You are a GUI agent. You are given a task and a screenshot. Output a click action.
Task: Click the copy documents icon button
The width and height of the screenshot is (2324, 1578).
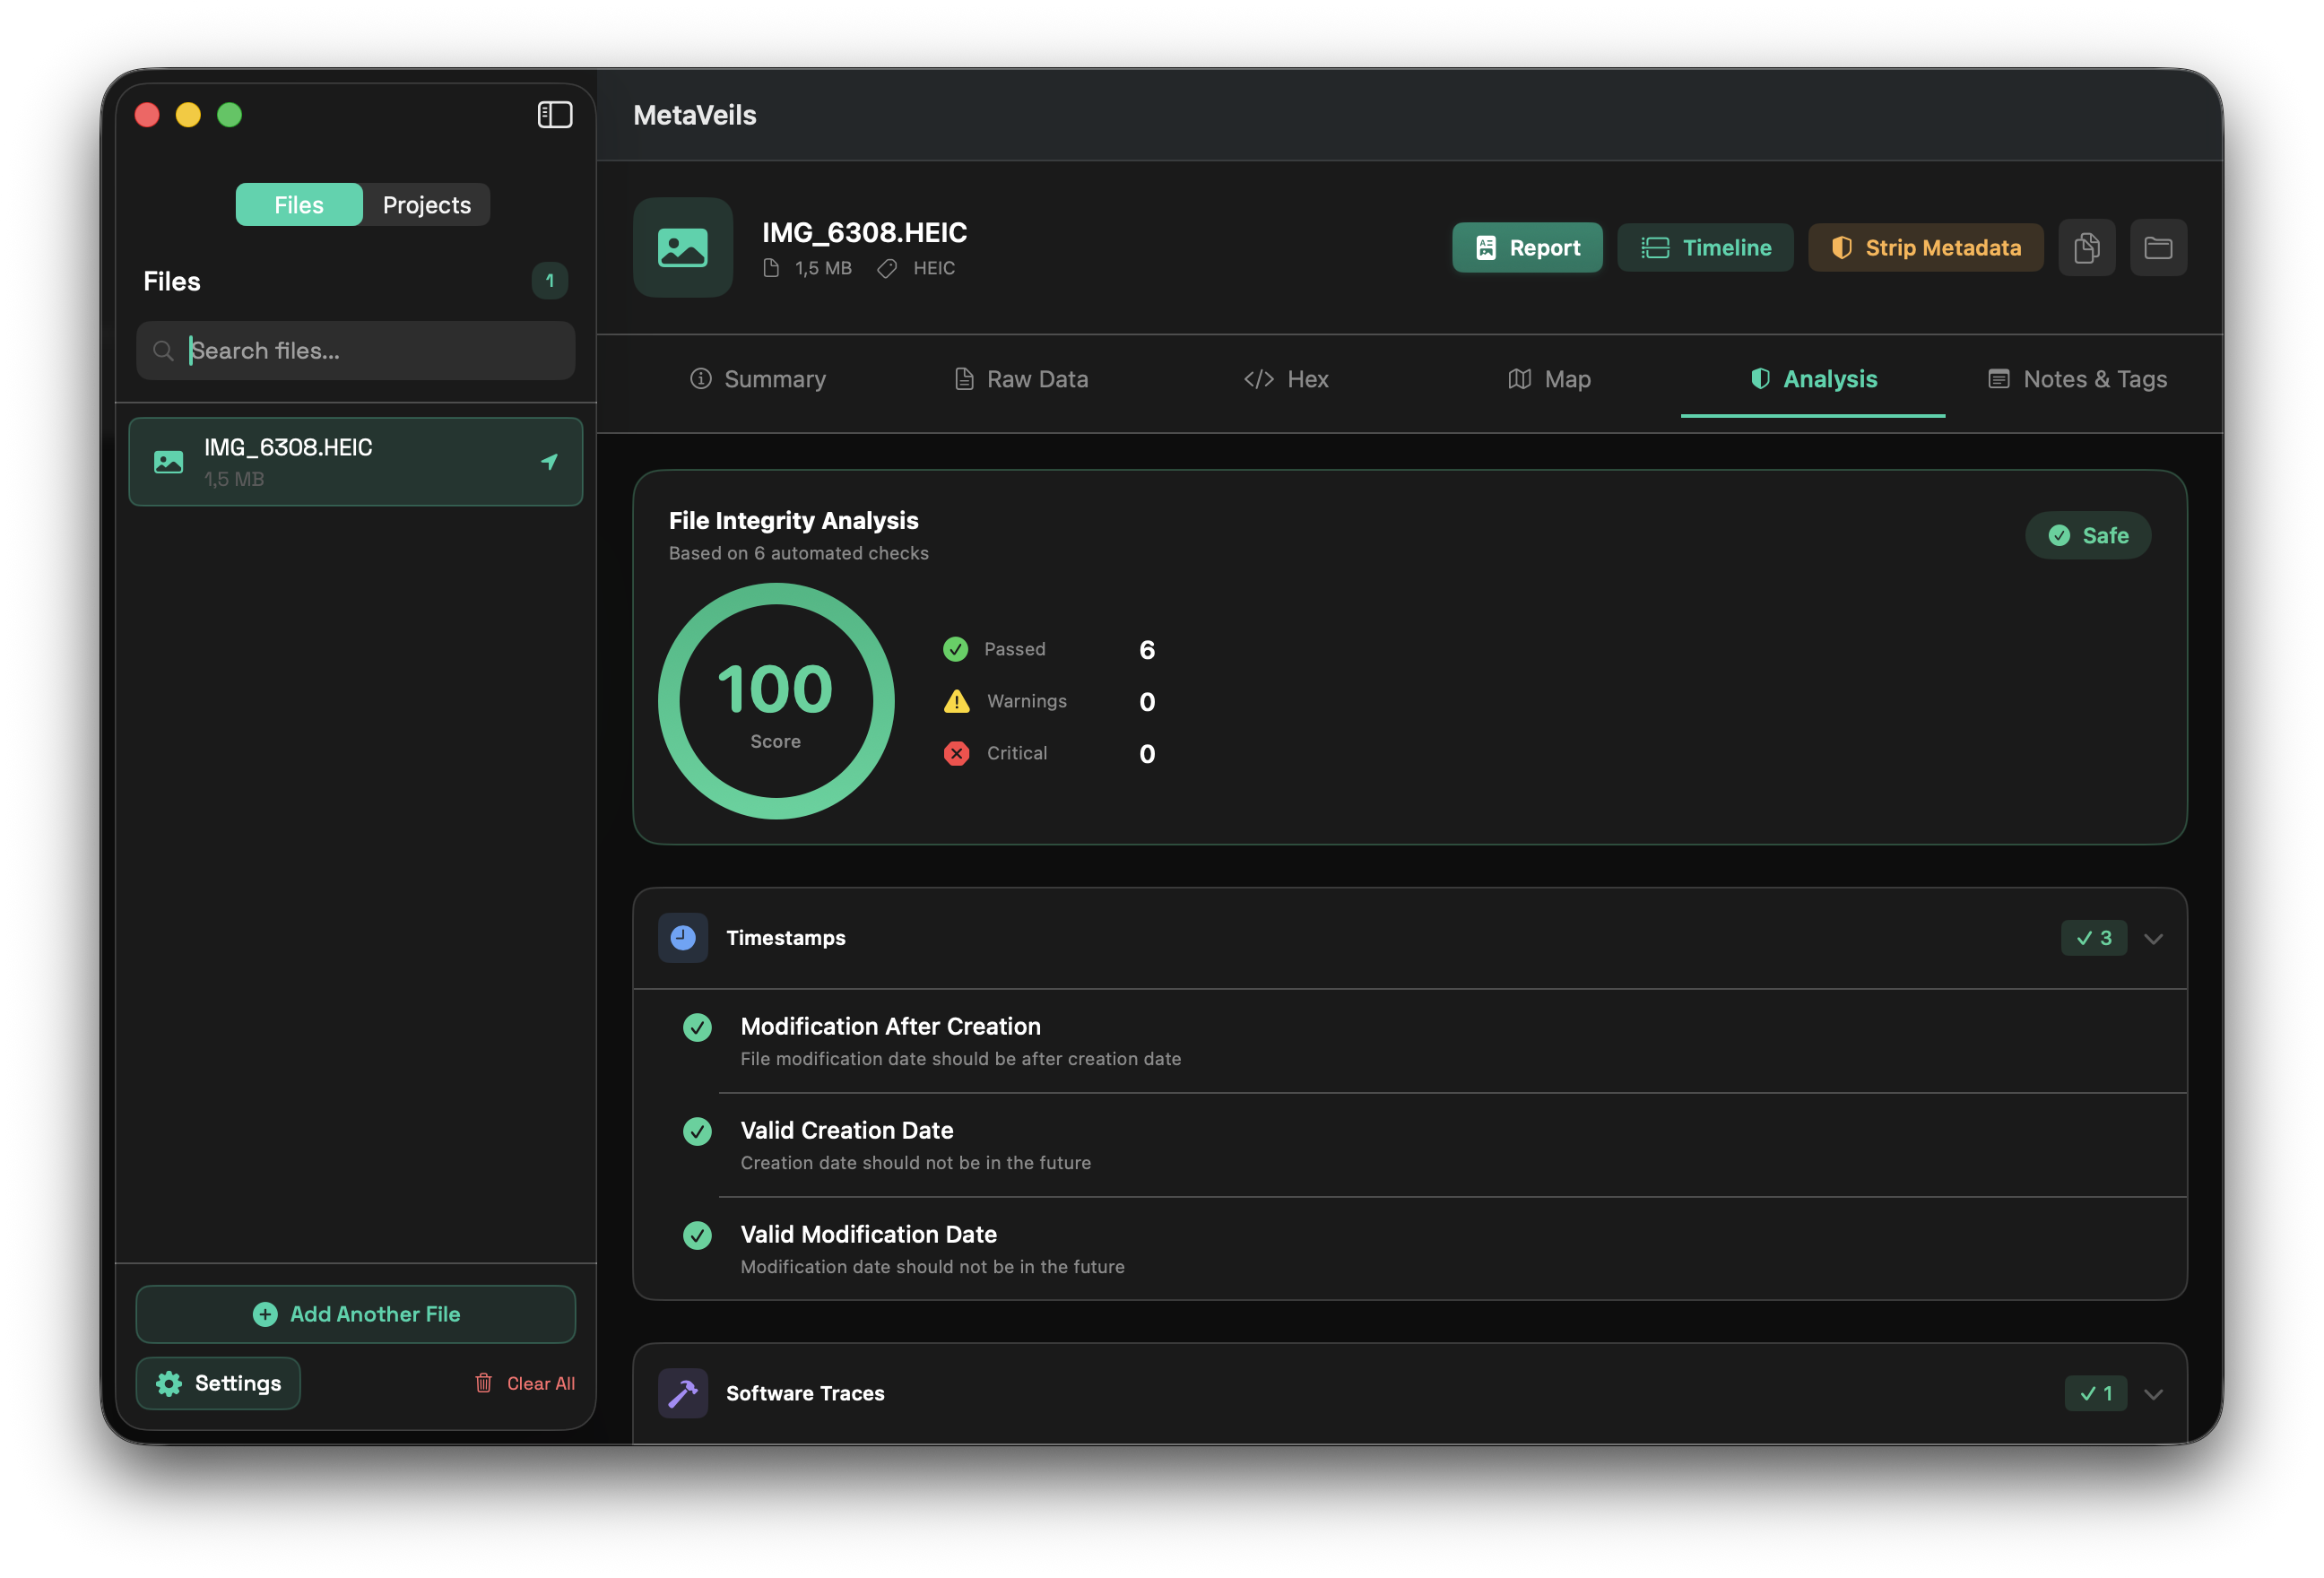(x=2086, y=248)
